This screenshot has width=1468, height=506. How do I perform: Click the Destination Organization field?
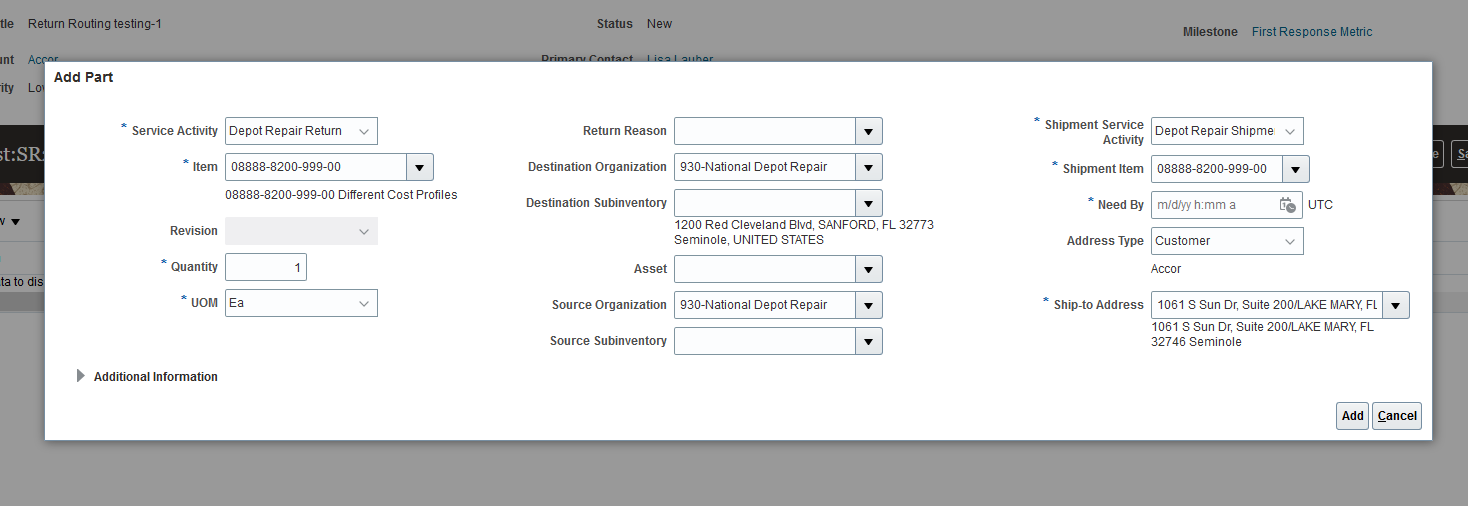(x=765, y=167)
